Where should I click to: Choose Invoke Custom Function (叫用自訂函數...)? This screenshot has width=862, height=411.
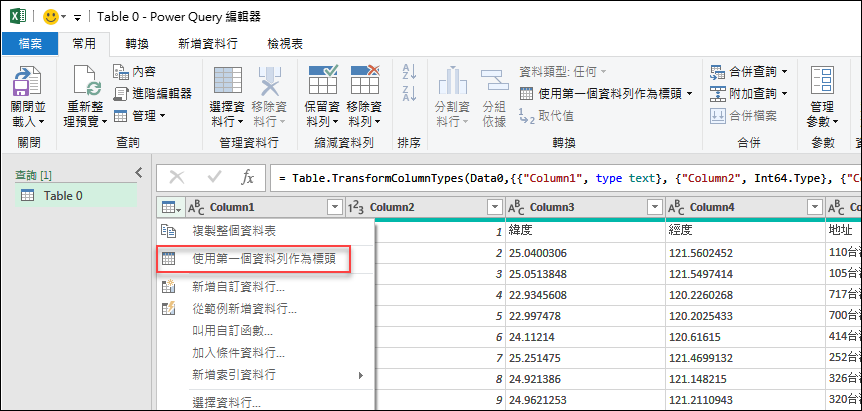tap(265, 331)
